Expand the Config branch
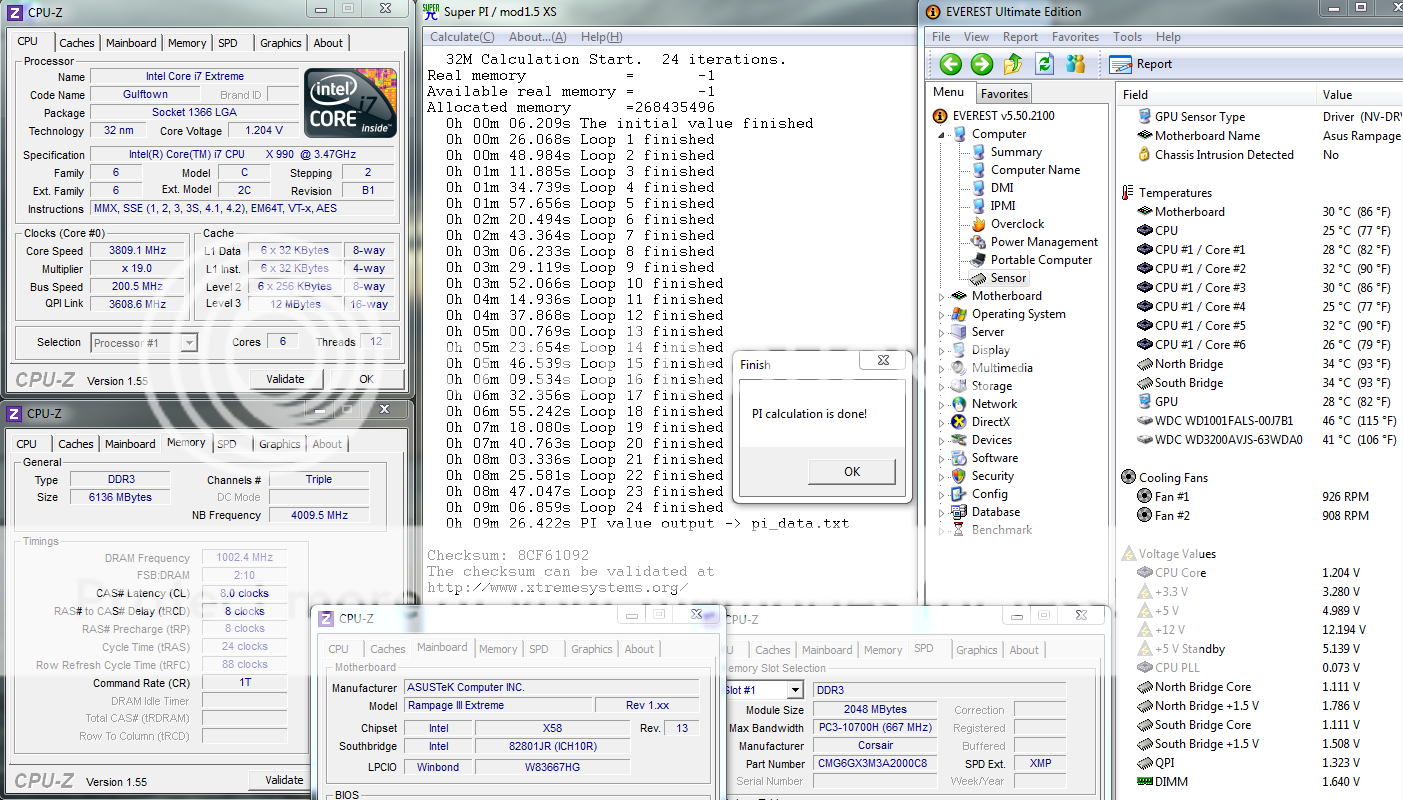Screen dimensions: 1403x800 click(x=942, y=495)
